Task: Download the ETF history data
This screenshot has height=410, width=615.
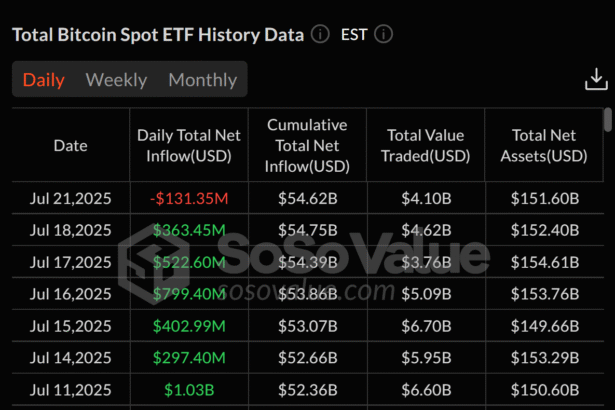Action: pyautogui.click(x=596, y=82)
